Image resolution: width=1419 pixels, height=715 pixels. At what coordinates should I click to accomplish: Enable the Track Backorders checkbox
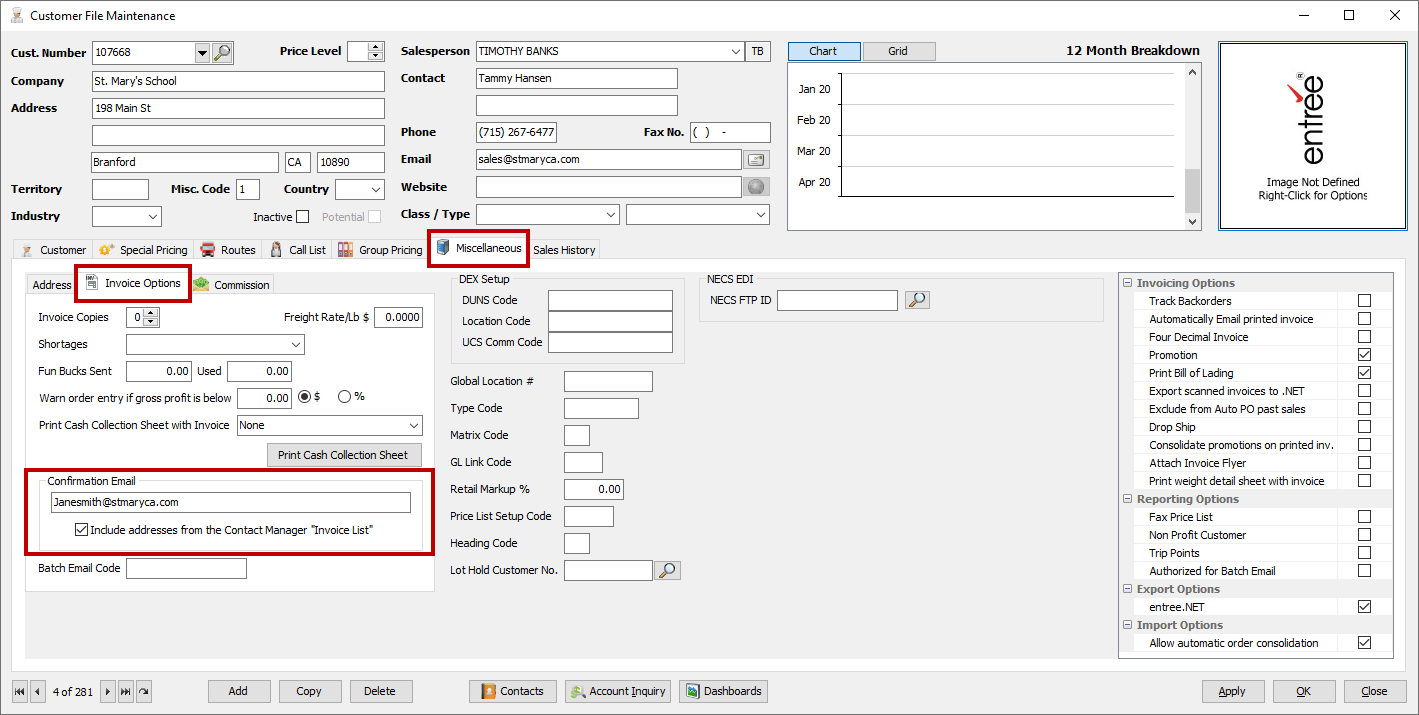pos(1365,300)
